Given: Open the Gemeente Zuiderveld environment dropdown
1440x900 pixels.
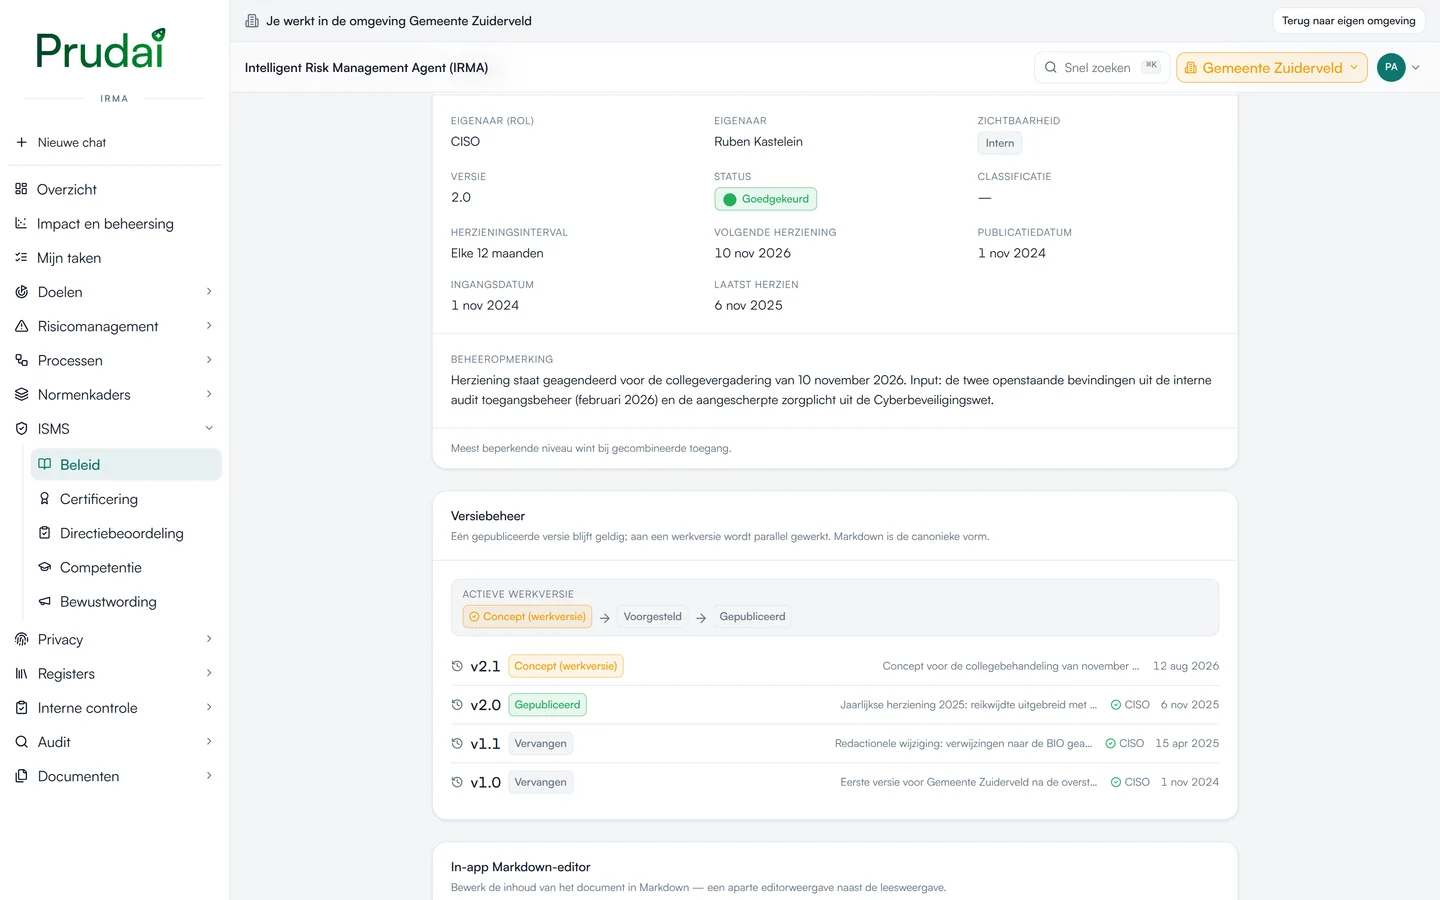Looking at the screenshot, I should tap(1272, 68).
